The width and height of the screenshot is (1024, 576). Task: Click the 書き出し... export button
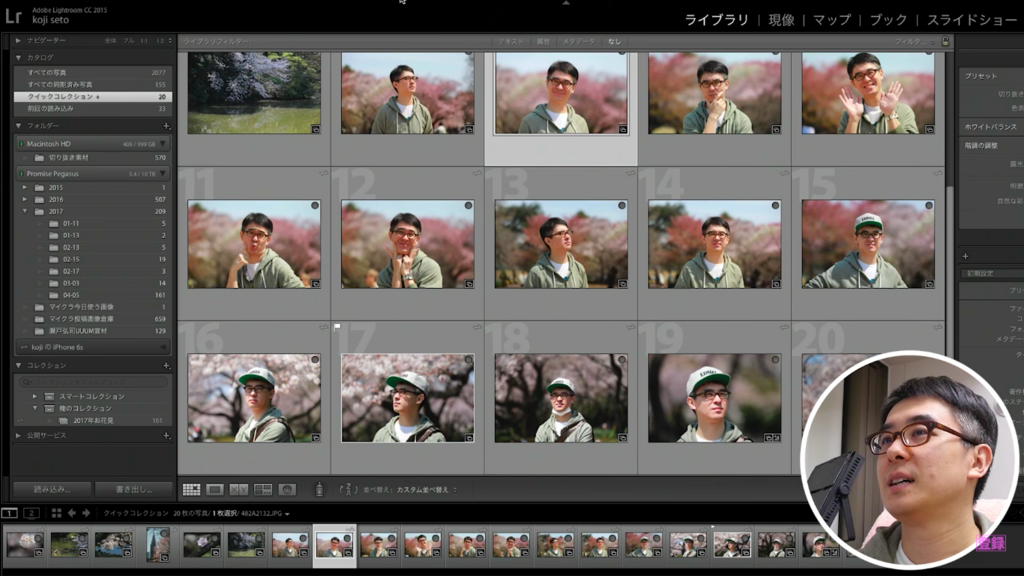point(134,489)
